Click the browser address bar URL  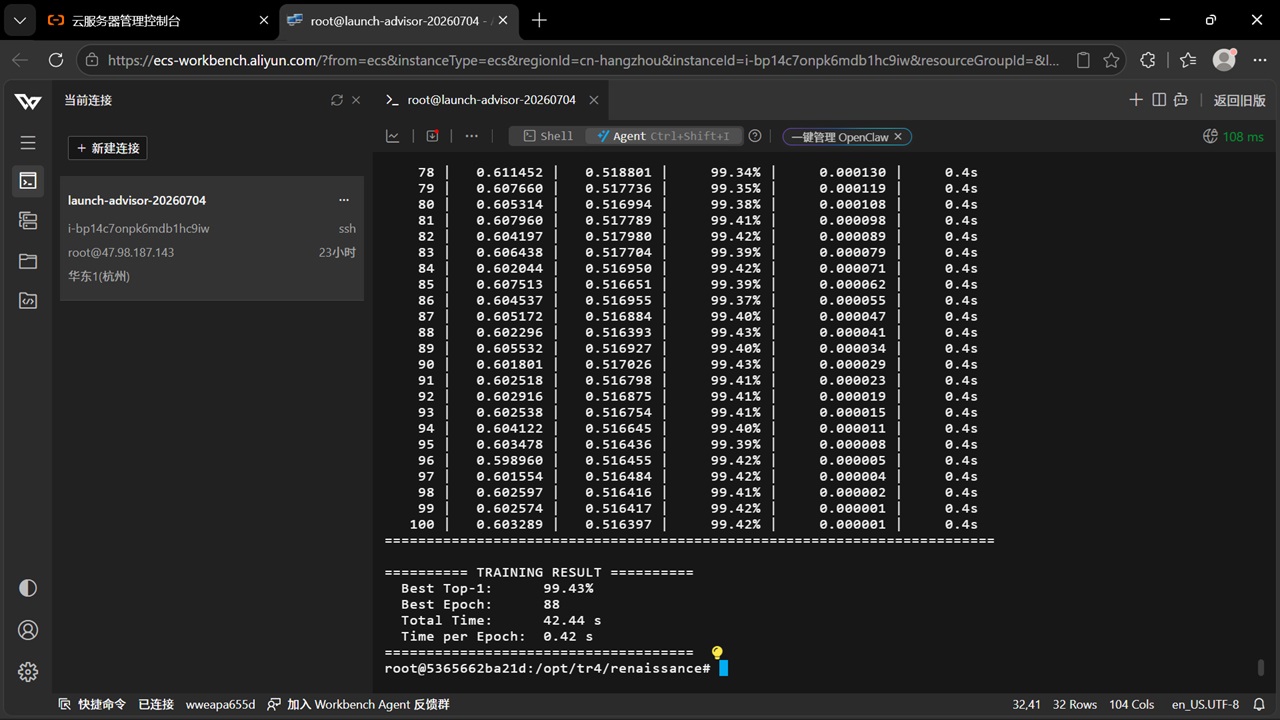coord(583,60)
